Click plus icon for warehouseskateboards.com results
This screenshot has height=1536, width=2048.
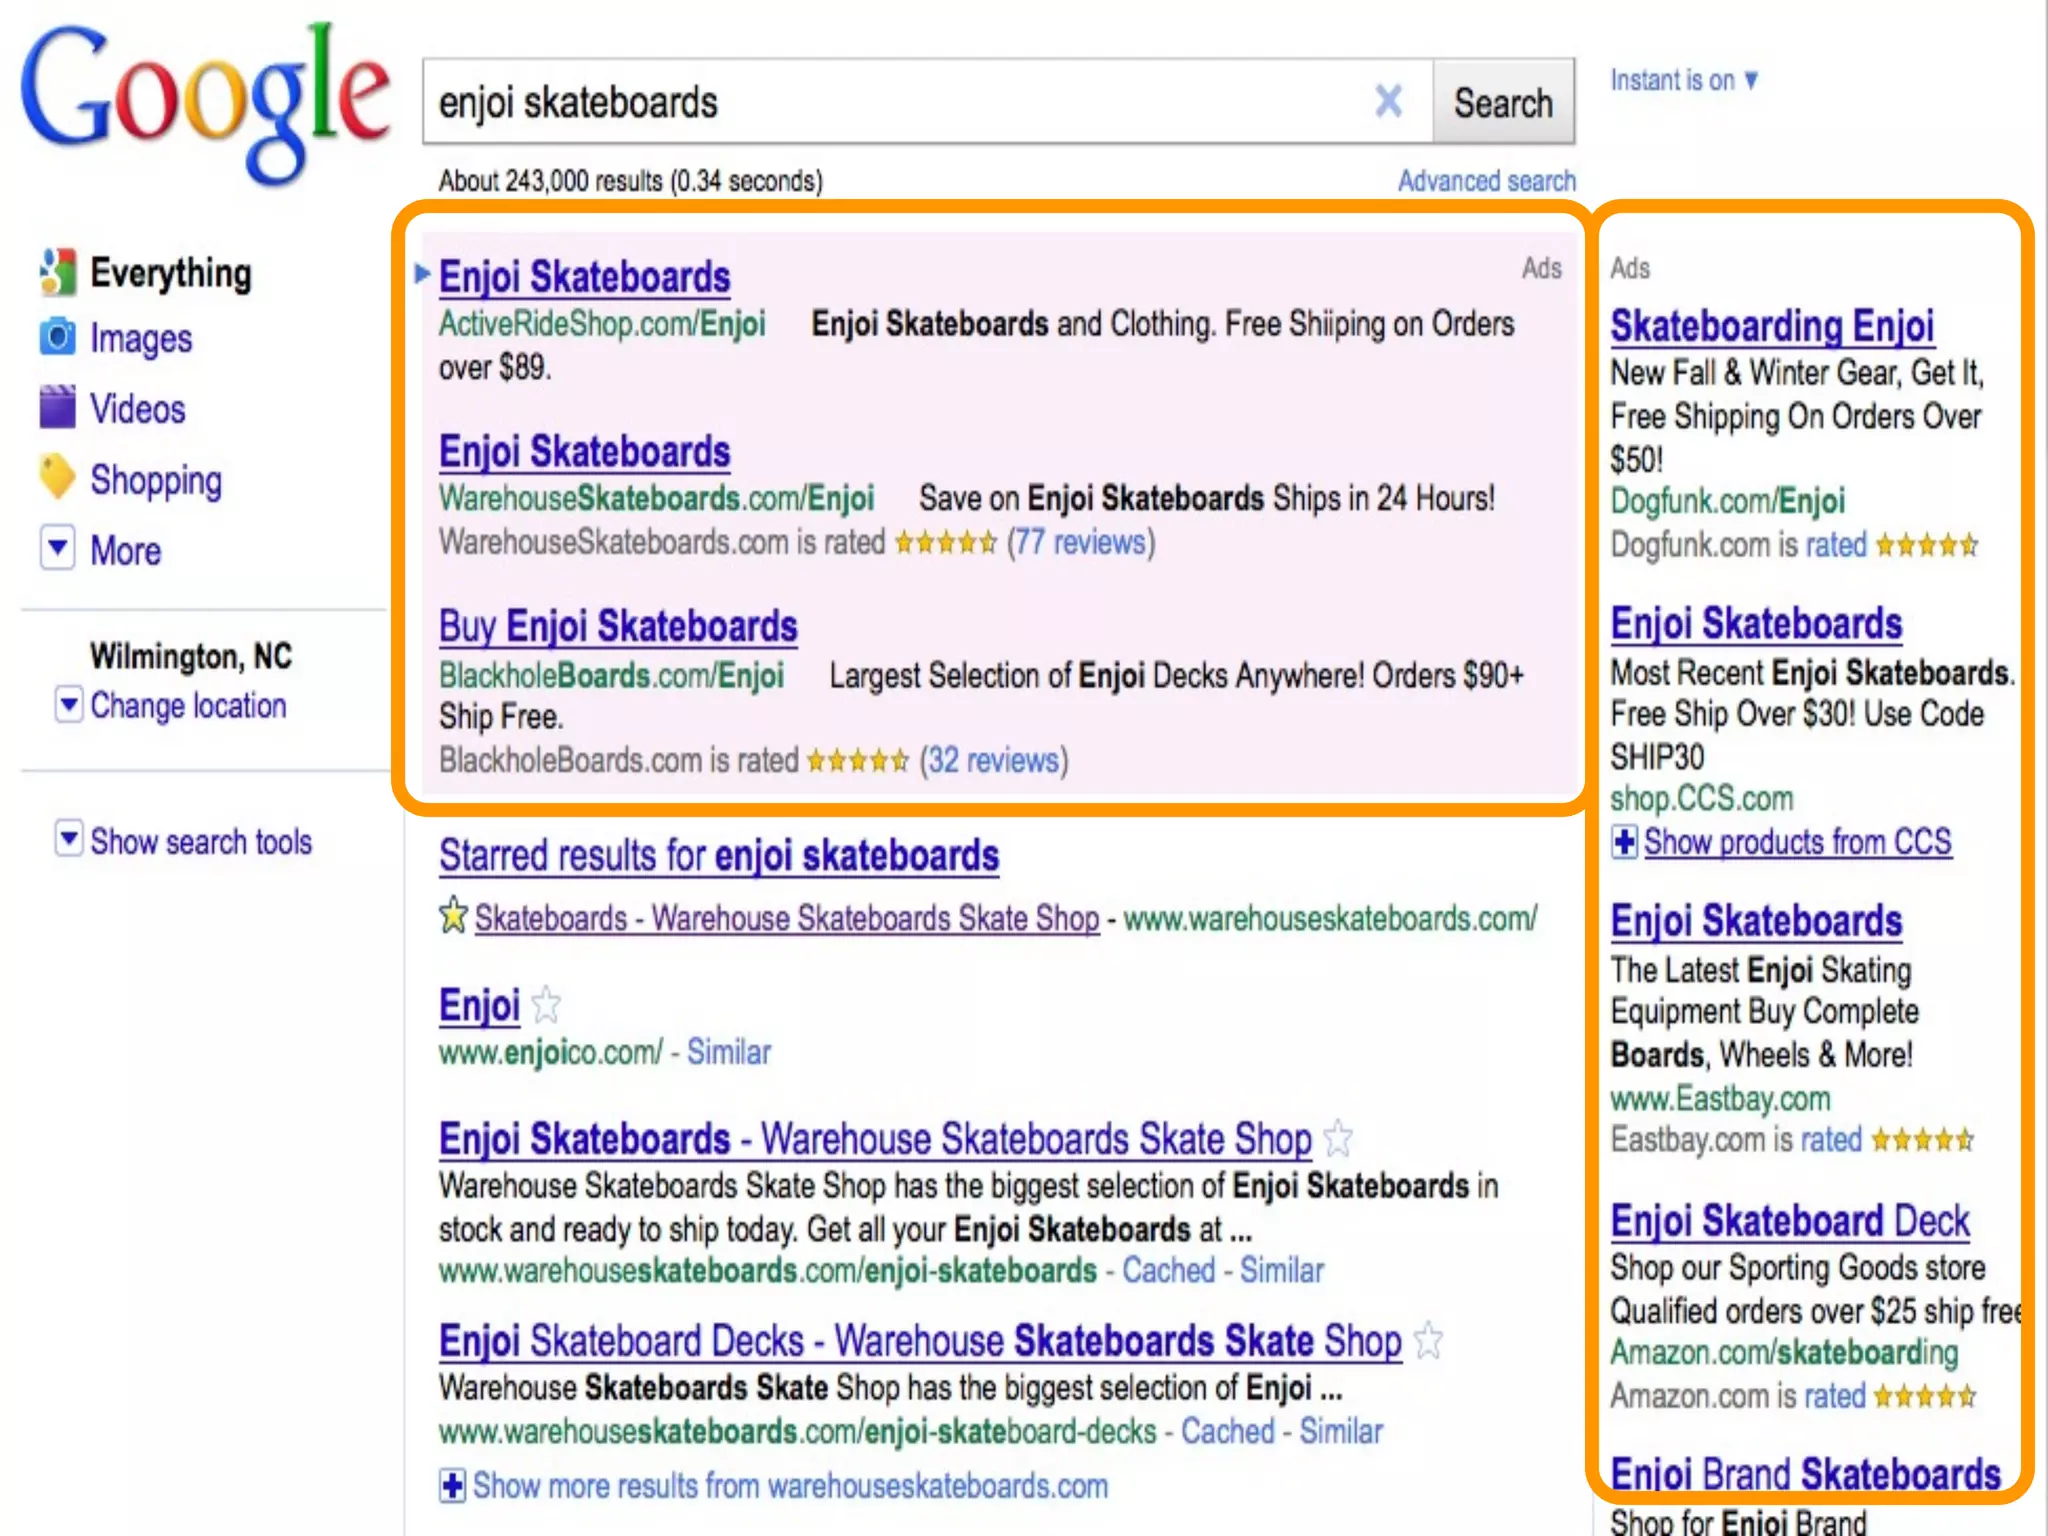452,1486
